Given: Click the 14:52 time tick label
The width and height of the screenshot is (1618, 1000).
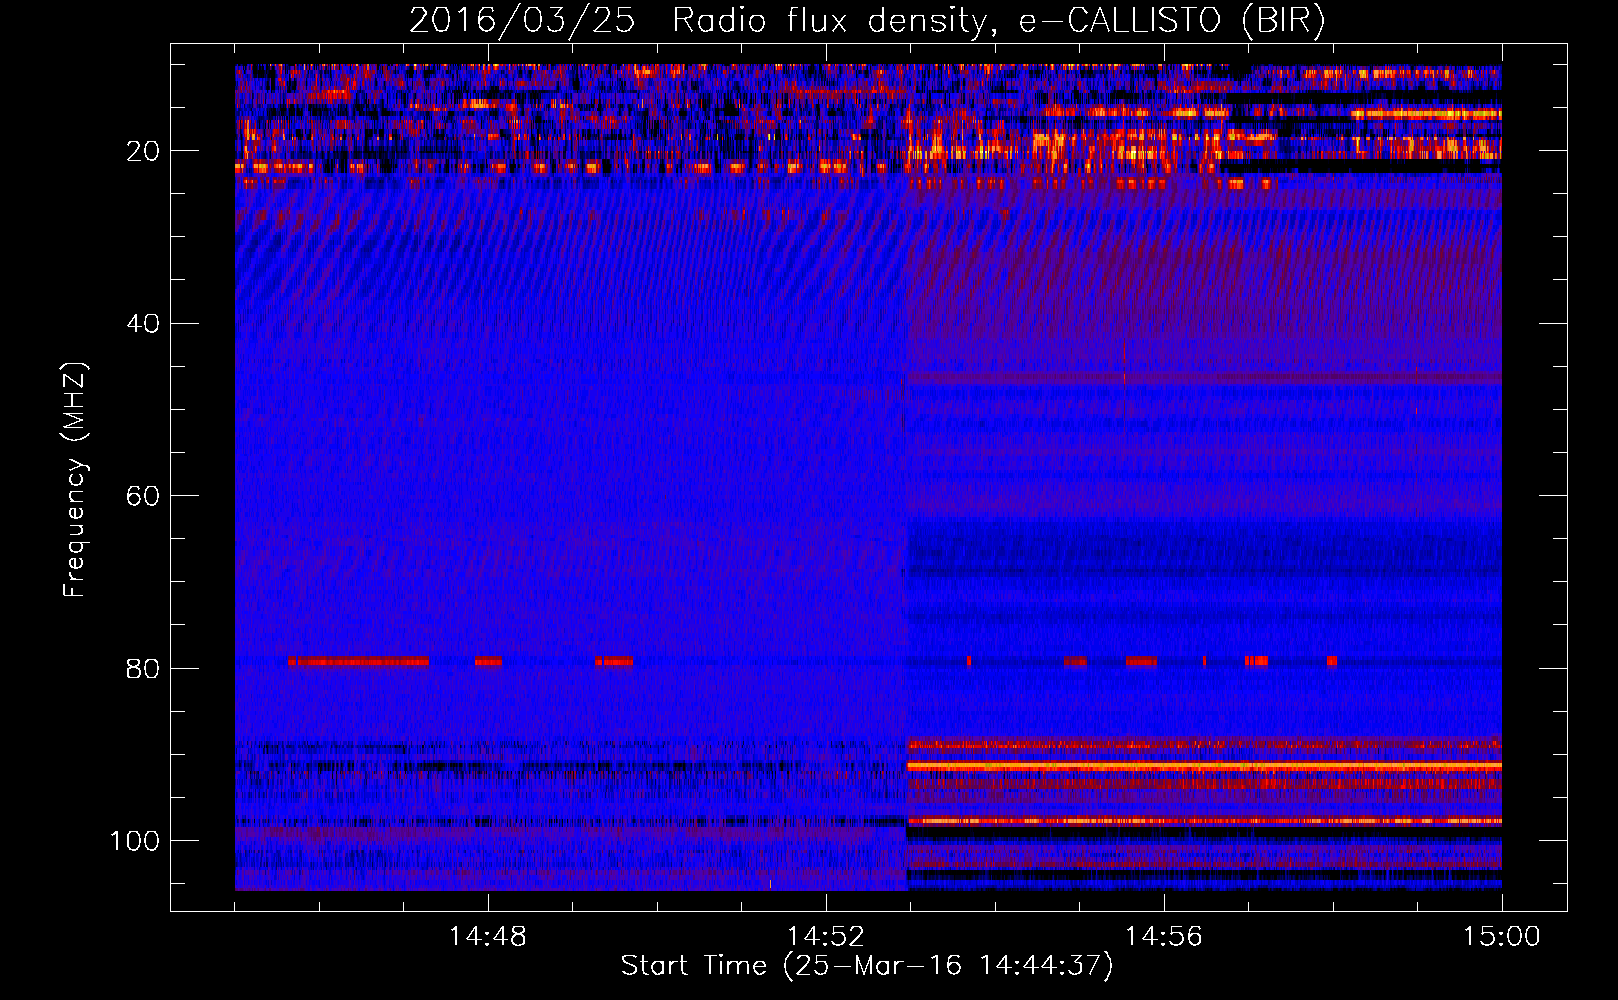Looking at the screenshot, I should click(826, 937).
